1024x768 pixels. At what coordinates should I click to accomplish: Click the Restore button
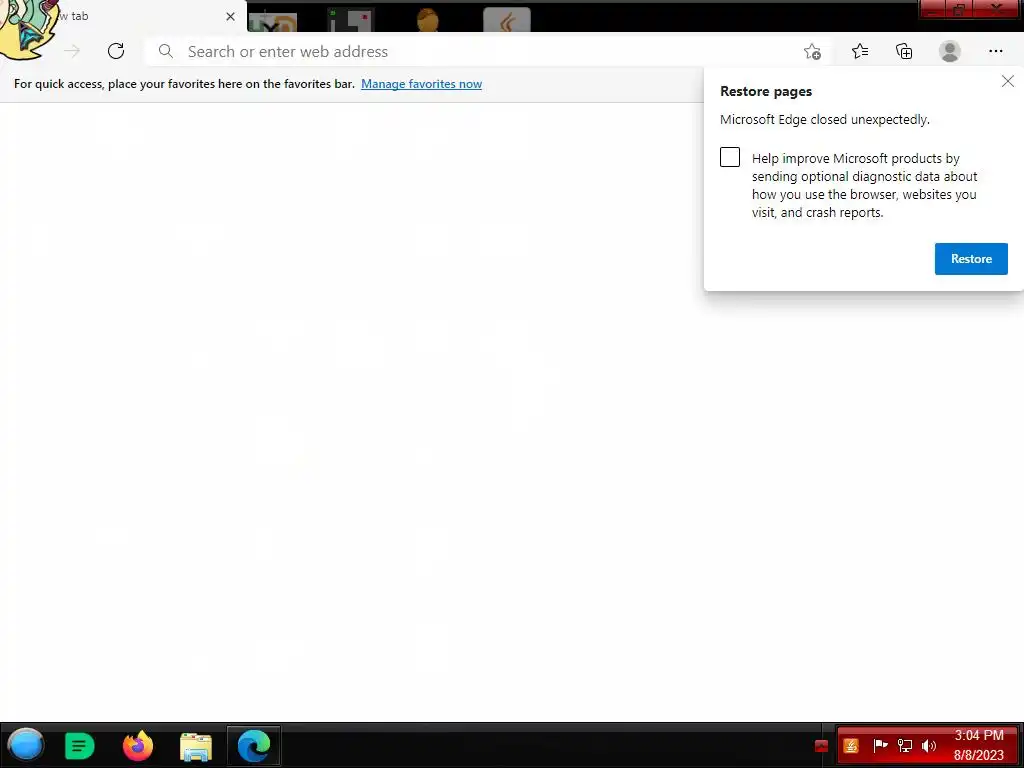coord(971,259)
